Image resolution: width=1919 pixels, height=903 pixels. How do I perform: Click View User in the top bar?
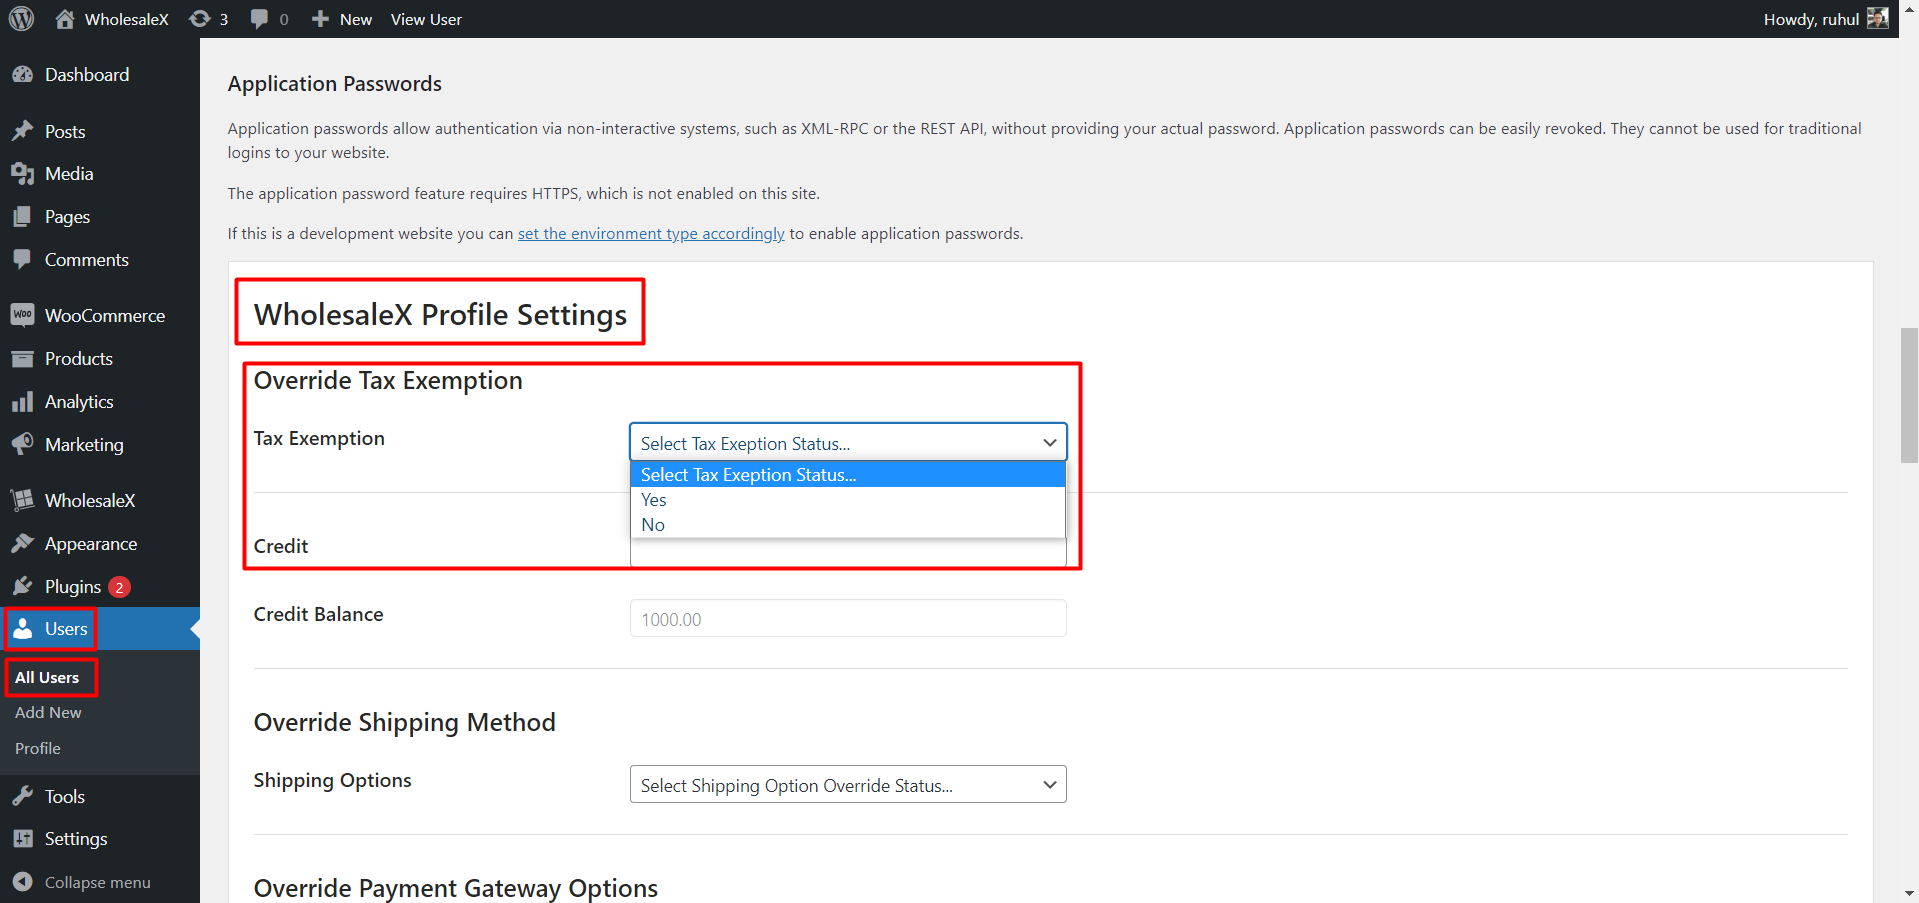click(426, 18)
